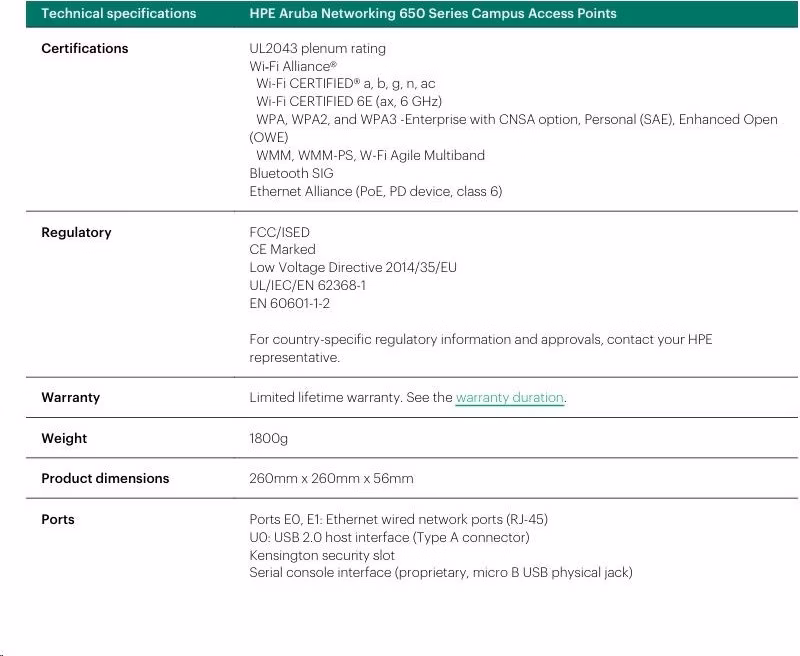The width and height of the screenshot is (800, 656).
Task: Click the 'Regulatory' row label
Action: (x=76, y=232)
